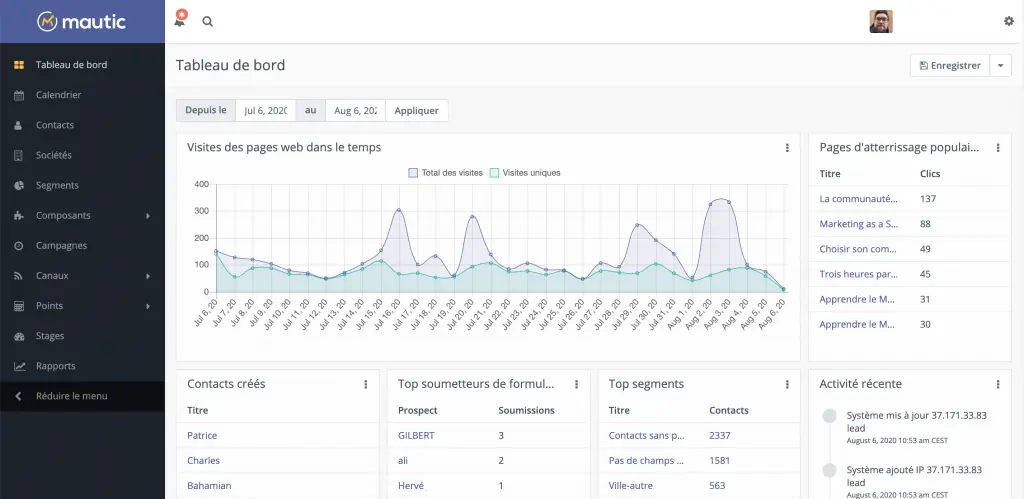This screenshot has width=1024, height=499.
Task: Open the Marketing as a S... link
Action: 859,223
